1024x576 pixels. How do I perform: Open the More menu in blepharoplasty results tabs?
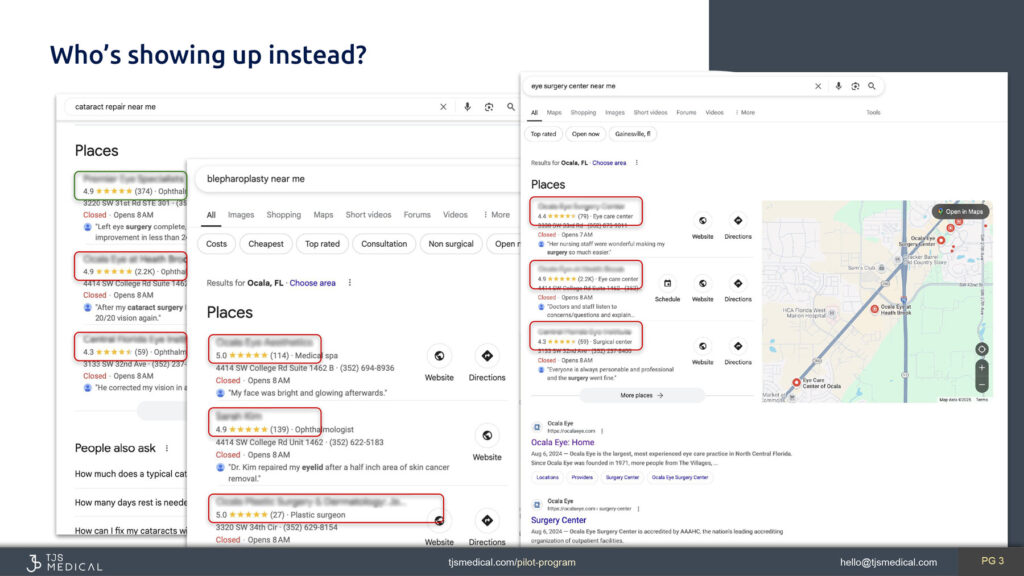[497, 215]
